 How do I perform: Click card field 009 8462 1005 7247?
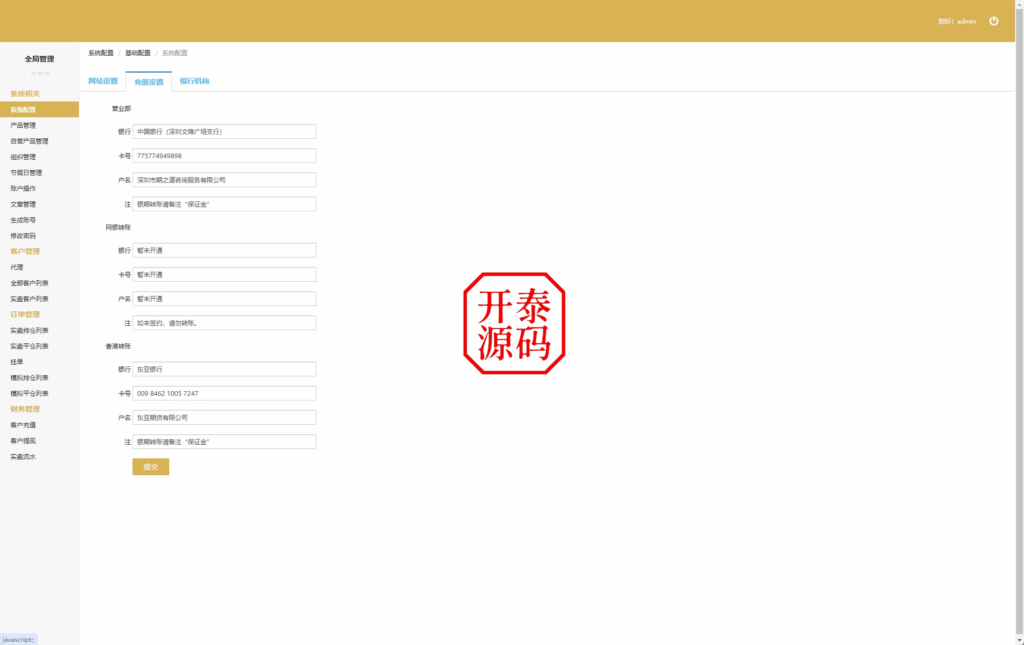(x=224, y=393)
